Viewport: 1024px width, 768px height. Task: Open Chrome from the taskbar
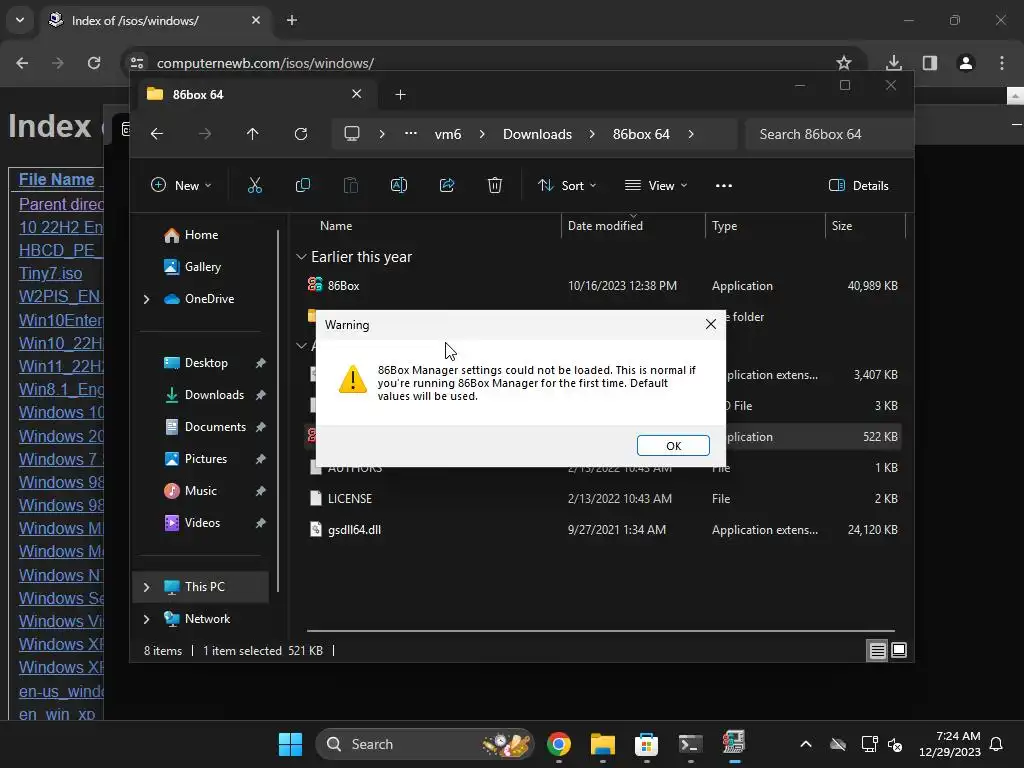pyautogui.click(x=558, y=744)
